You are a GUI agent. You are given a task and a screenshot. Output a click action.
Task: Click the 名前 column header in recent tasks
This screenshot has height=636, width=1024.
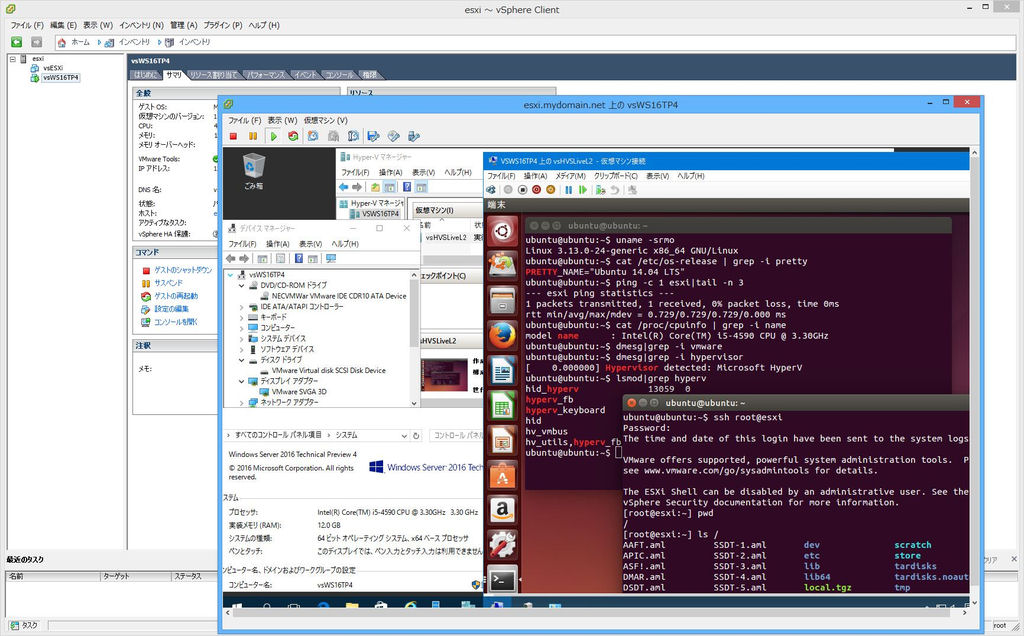(52, 576)
